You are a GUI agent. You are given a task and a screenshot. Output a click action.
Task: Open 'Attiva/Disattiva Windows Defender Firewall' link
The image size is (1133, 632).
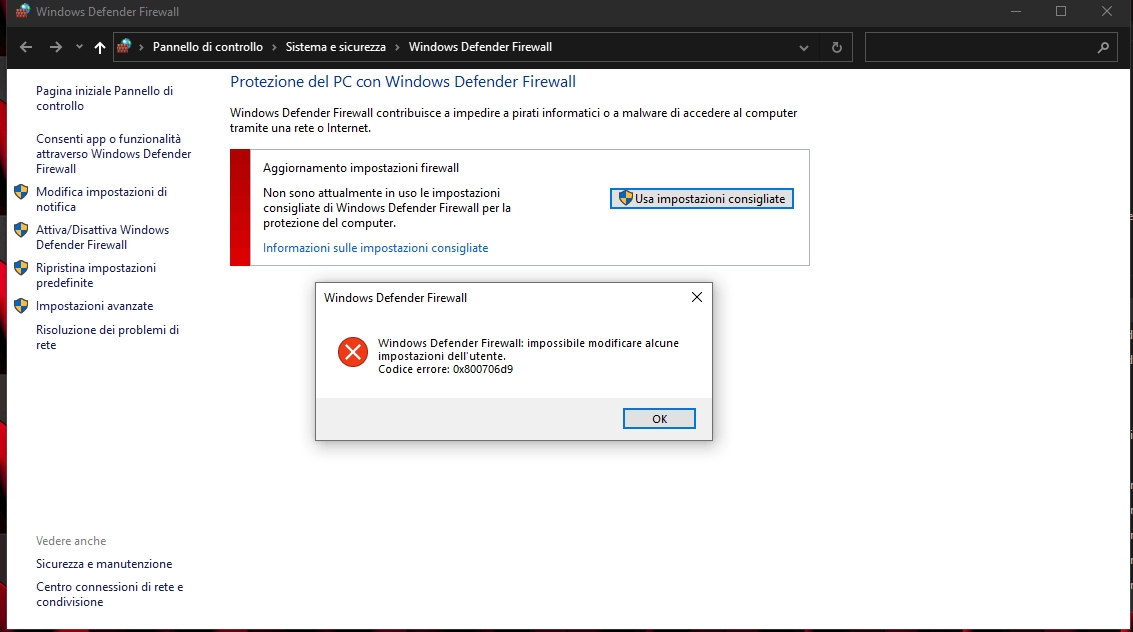(x=103, y=237)
